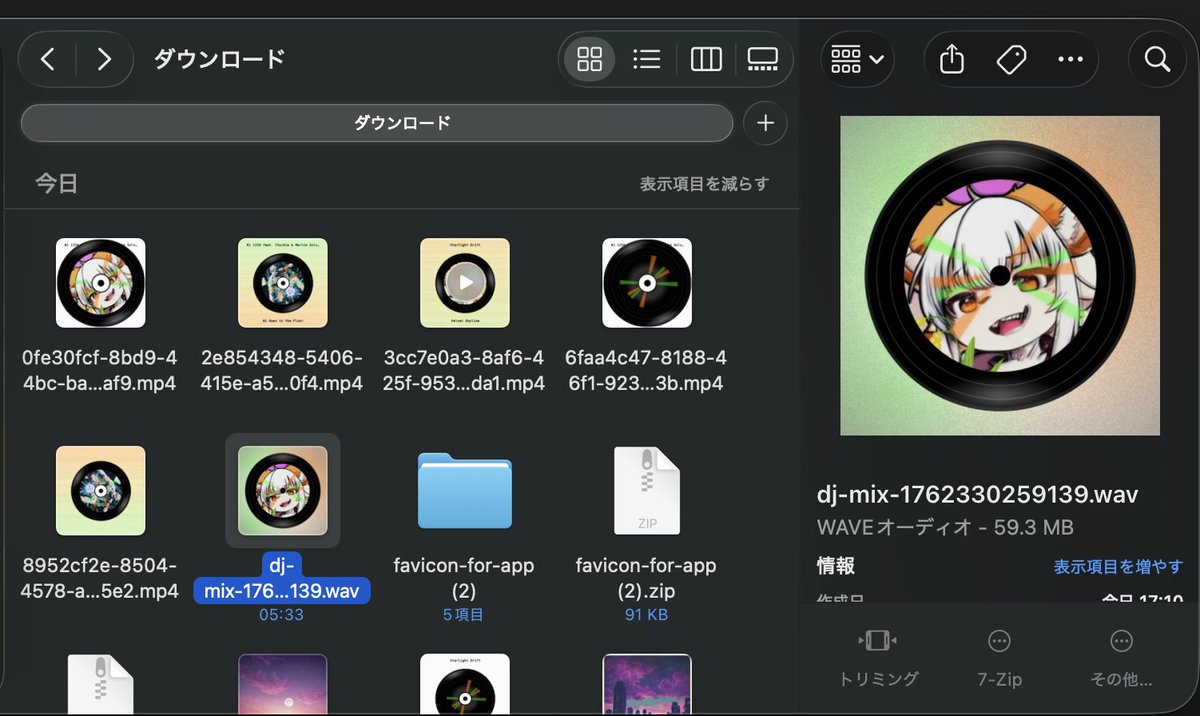The image size is (1200, 716).
Task: Select the favicon-for-app (2).zip file icon
Action: pyautogui.click(x=647, y=491)
